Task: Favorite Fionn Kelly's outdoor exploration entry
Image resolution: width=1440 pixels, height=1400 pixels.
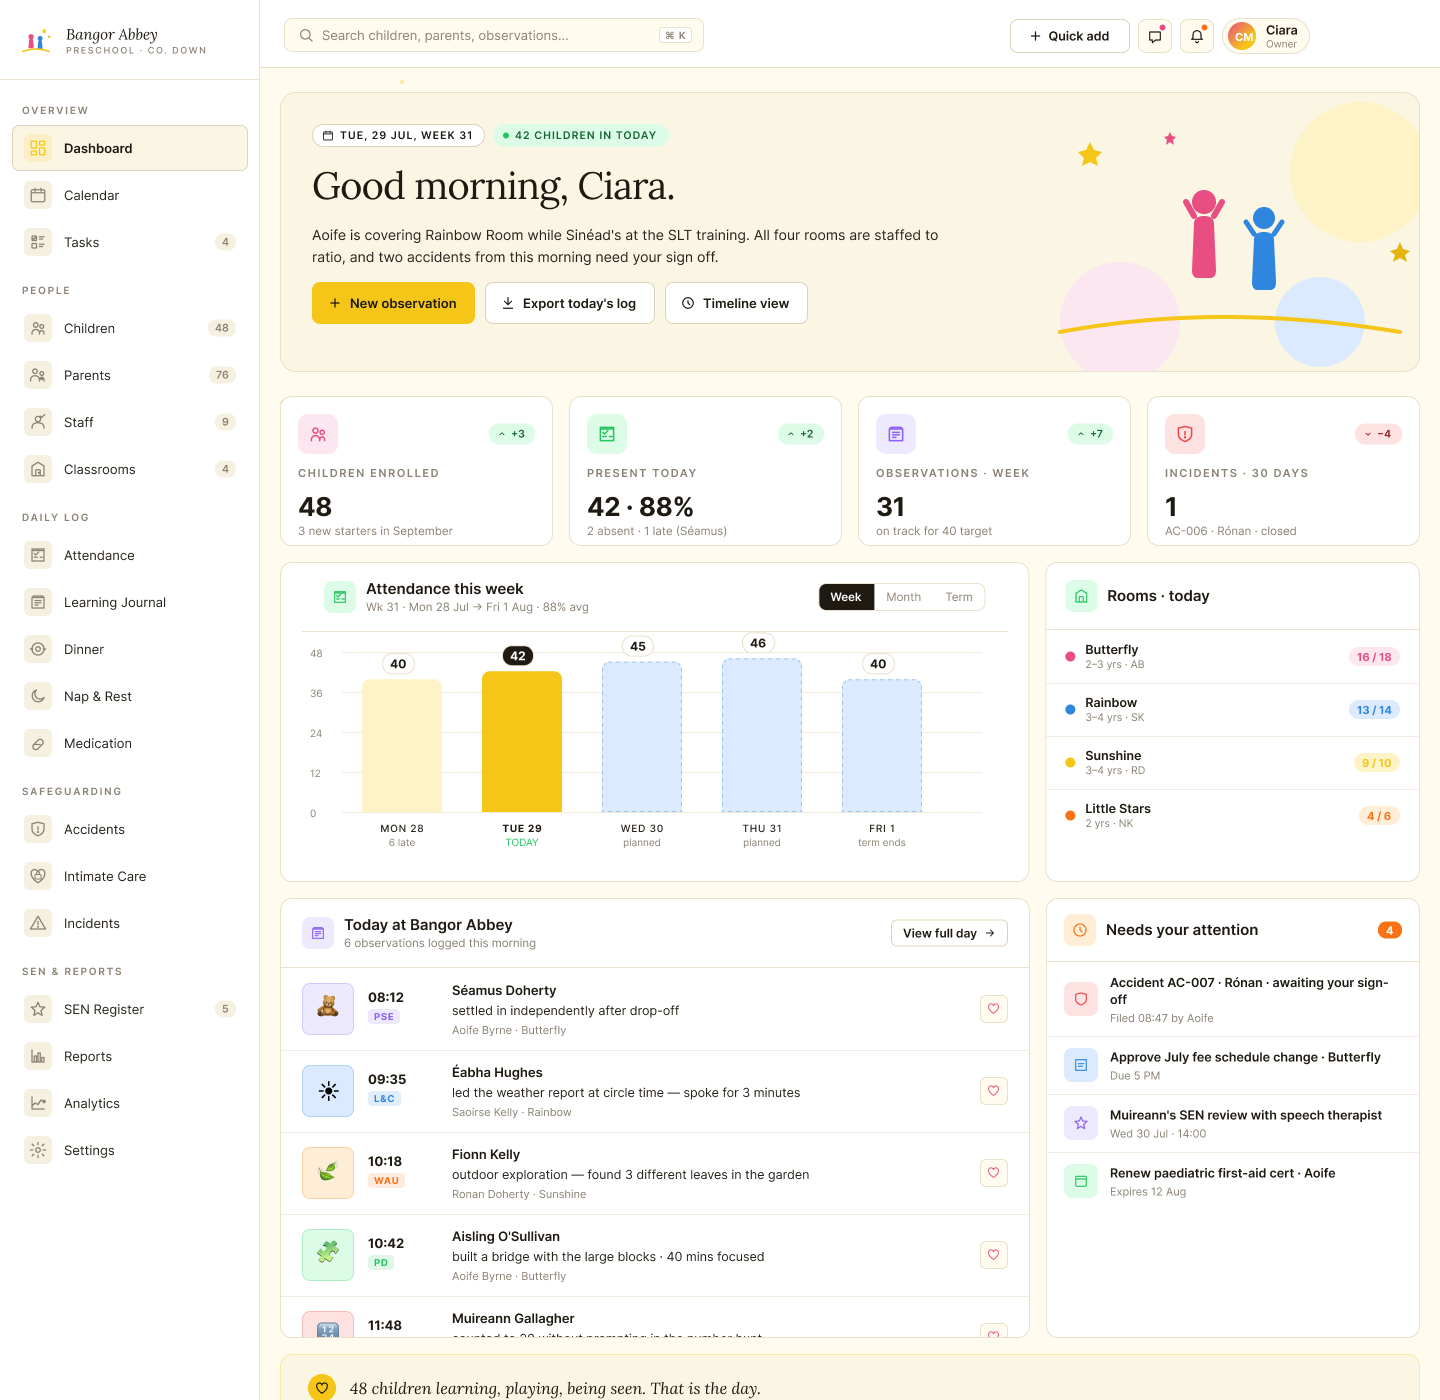Action: coord(994,1173)
